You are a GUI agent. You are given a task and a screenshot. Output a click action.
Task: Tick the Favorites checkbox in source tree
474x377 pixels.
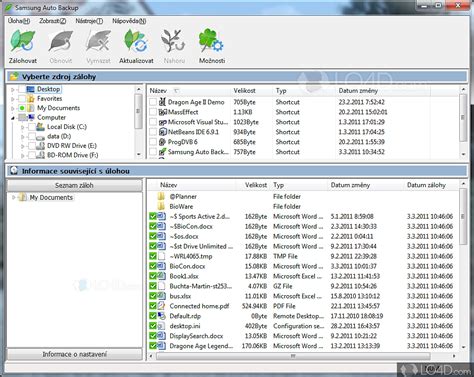coord(22,99)
